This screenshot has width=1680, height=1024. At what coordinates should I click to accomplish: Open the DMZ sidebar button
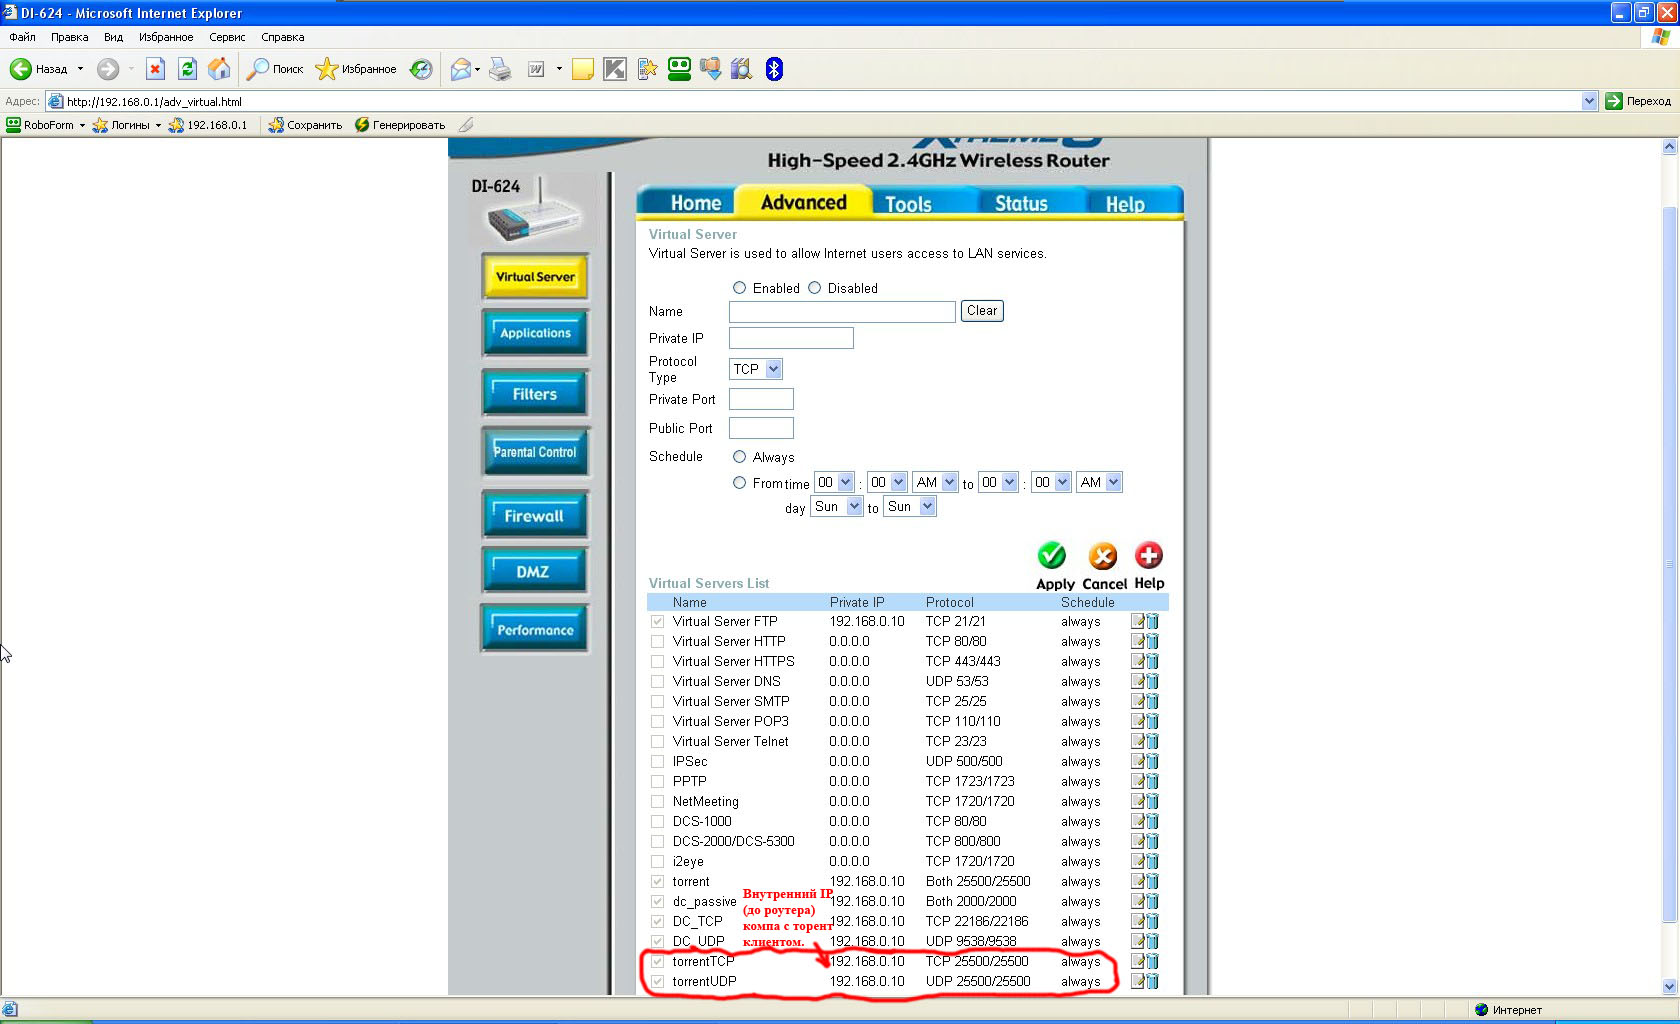pos(535,571)
